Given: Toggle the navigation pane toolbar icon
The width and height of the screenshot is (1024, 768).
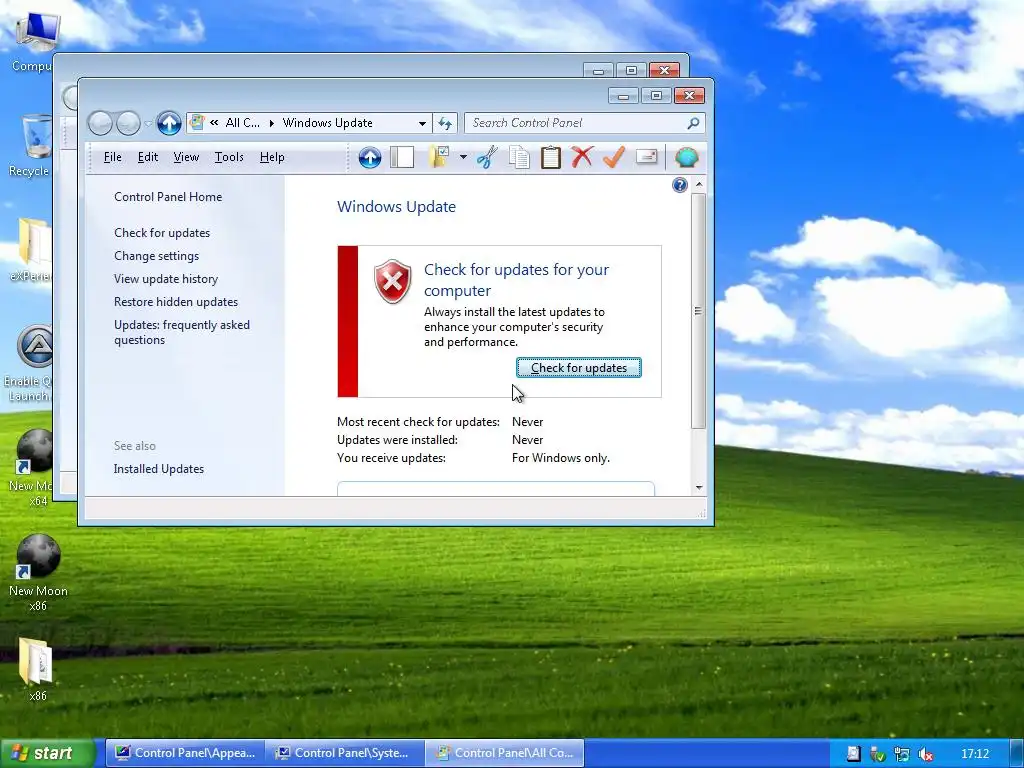Looking at the screenshot, I should 402,157.
